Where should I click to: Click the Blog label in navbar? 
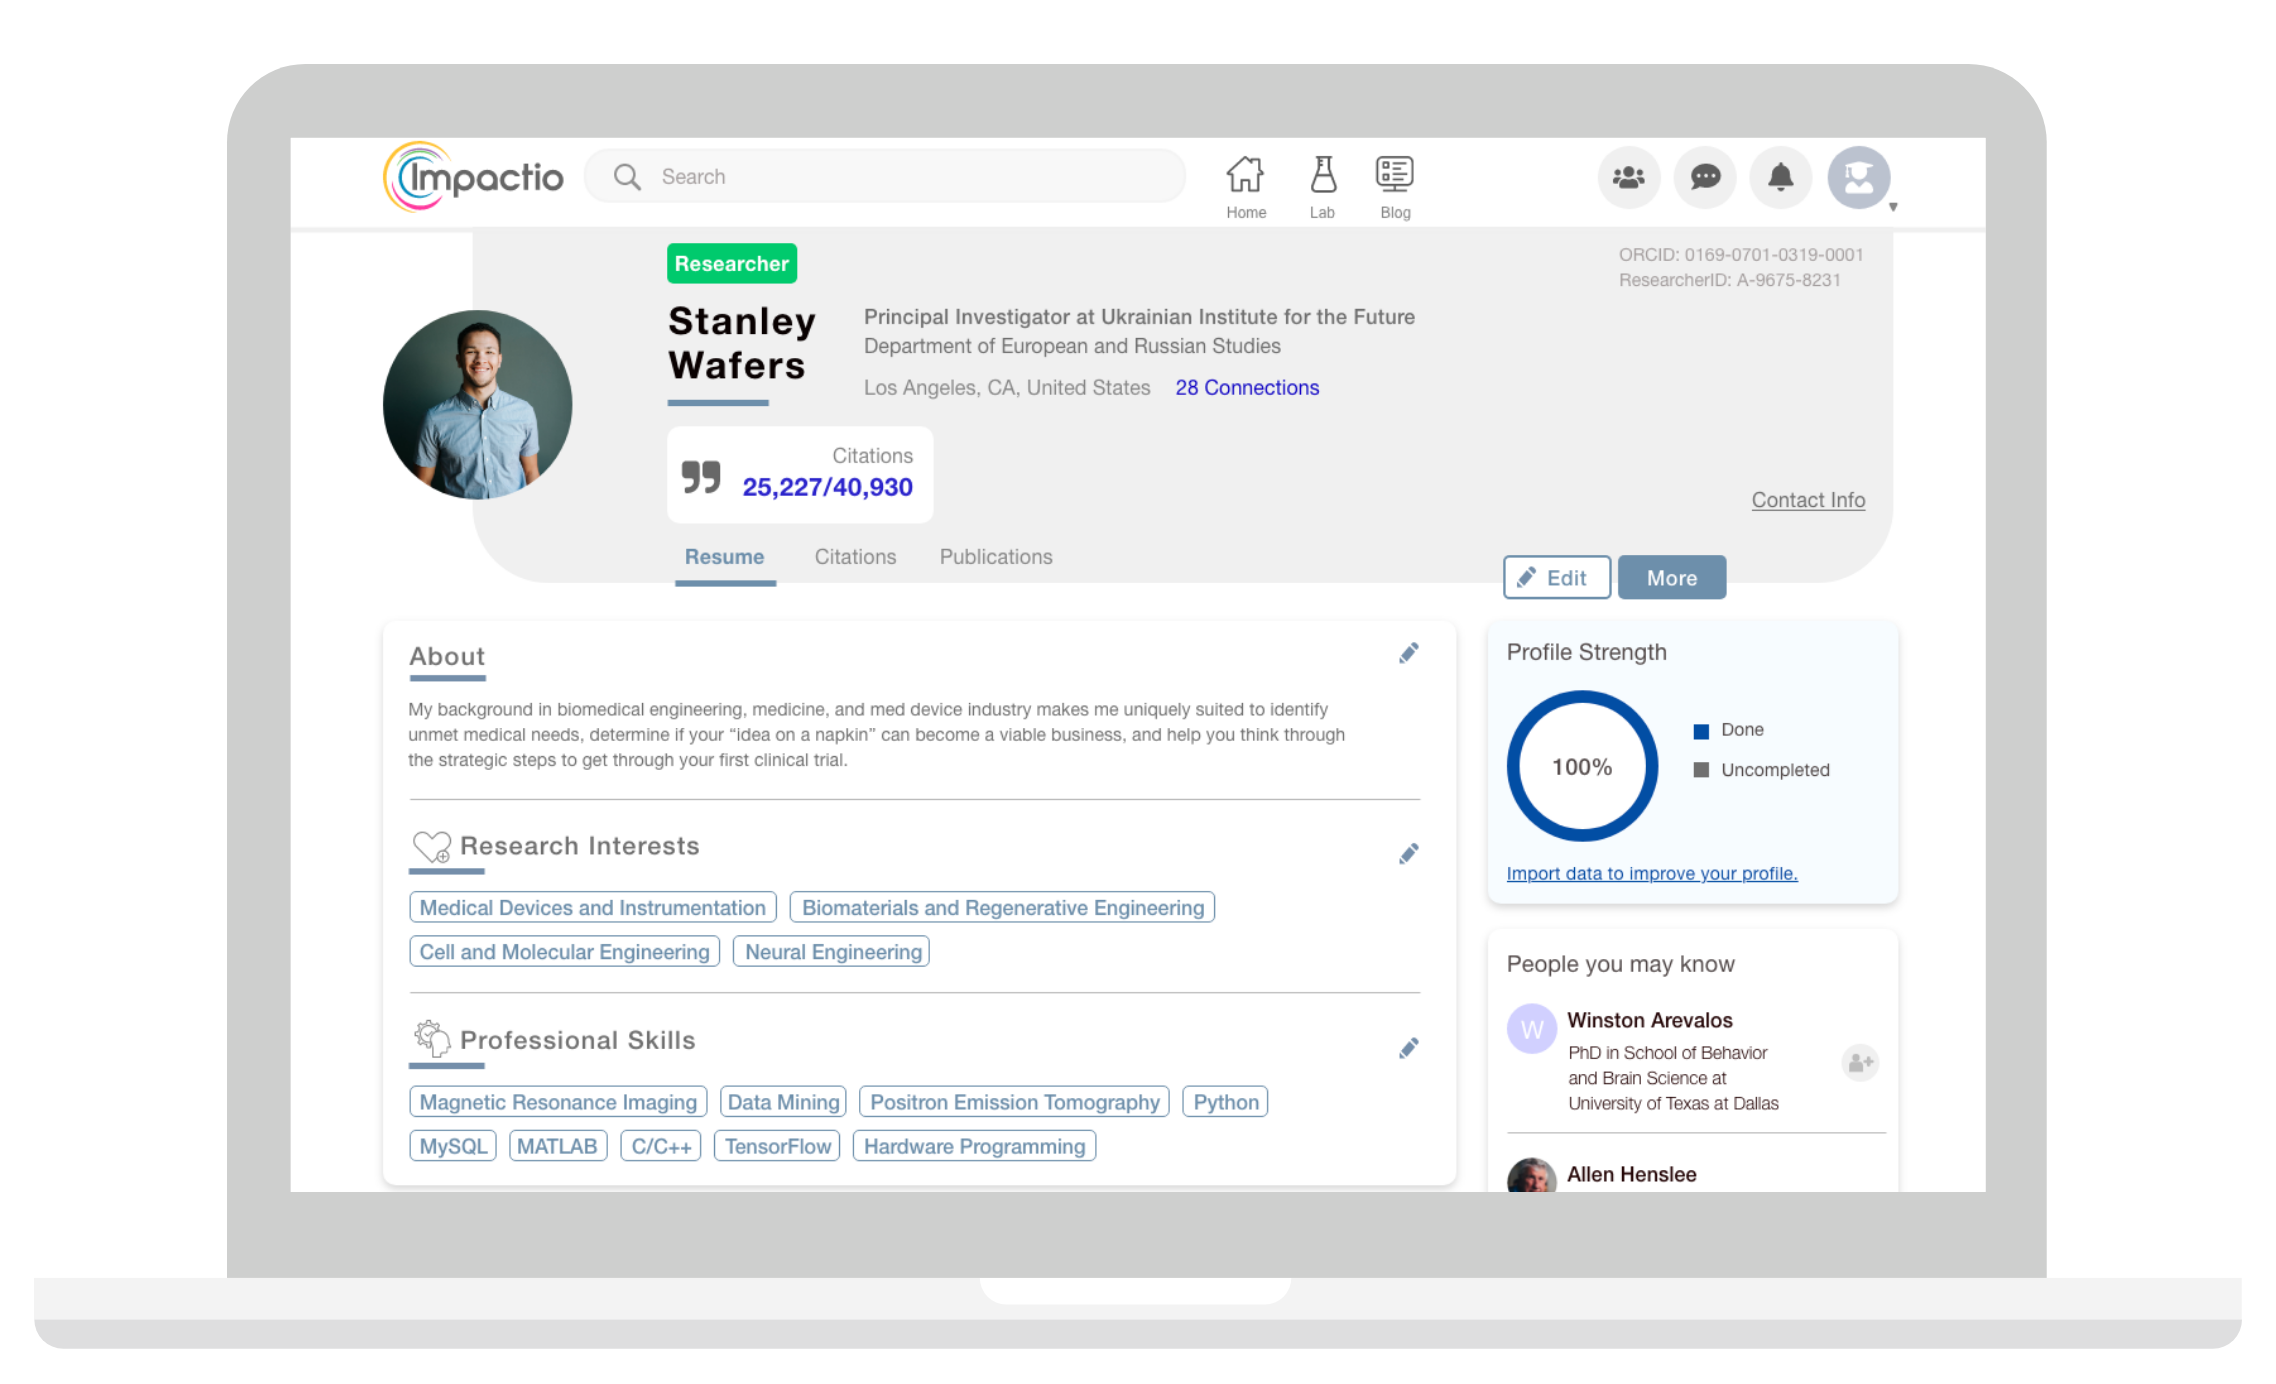pyautogui.click(x=1395, y=212)
